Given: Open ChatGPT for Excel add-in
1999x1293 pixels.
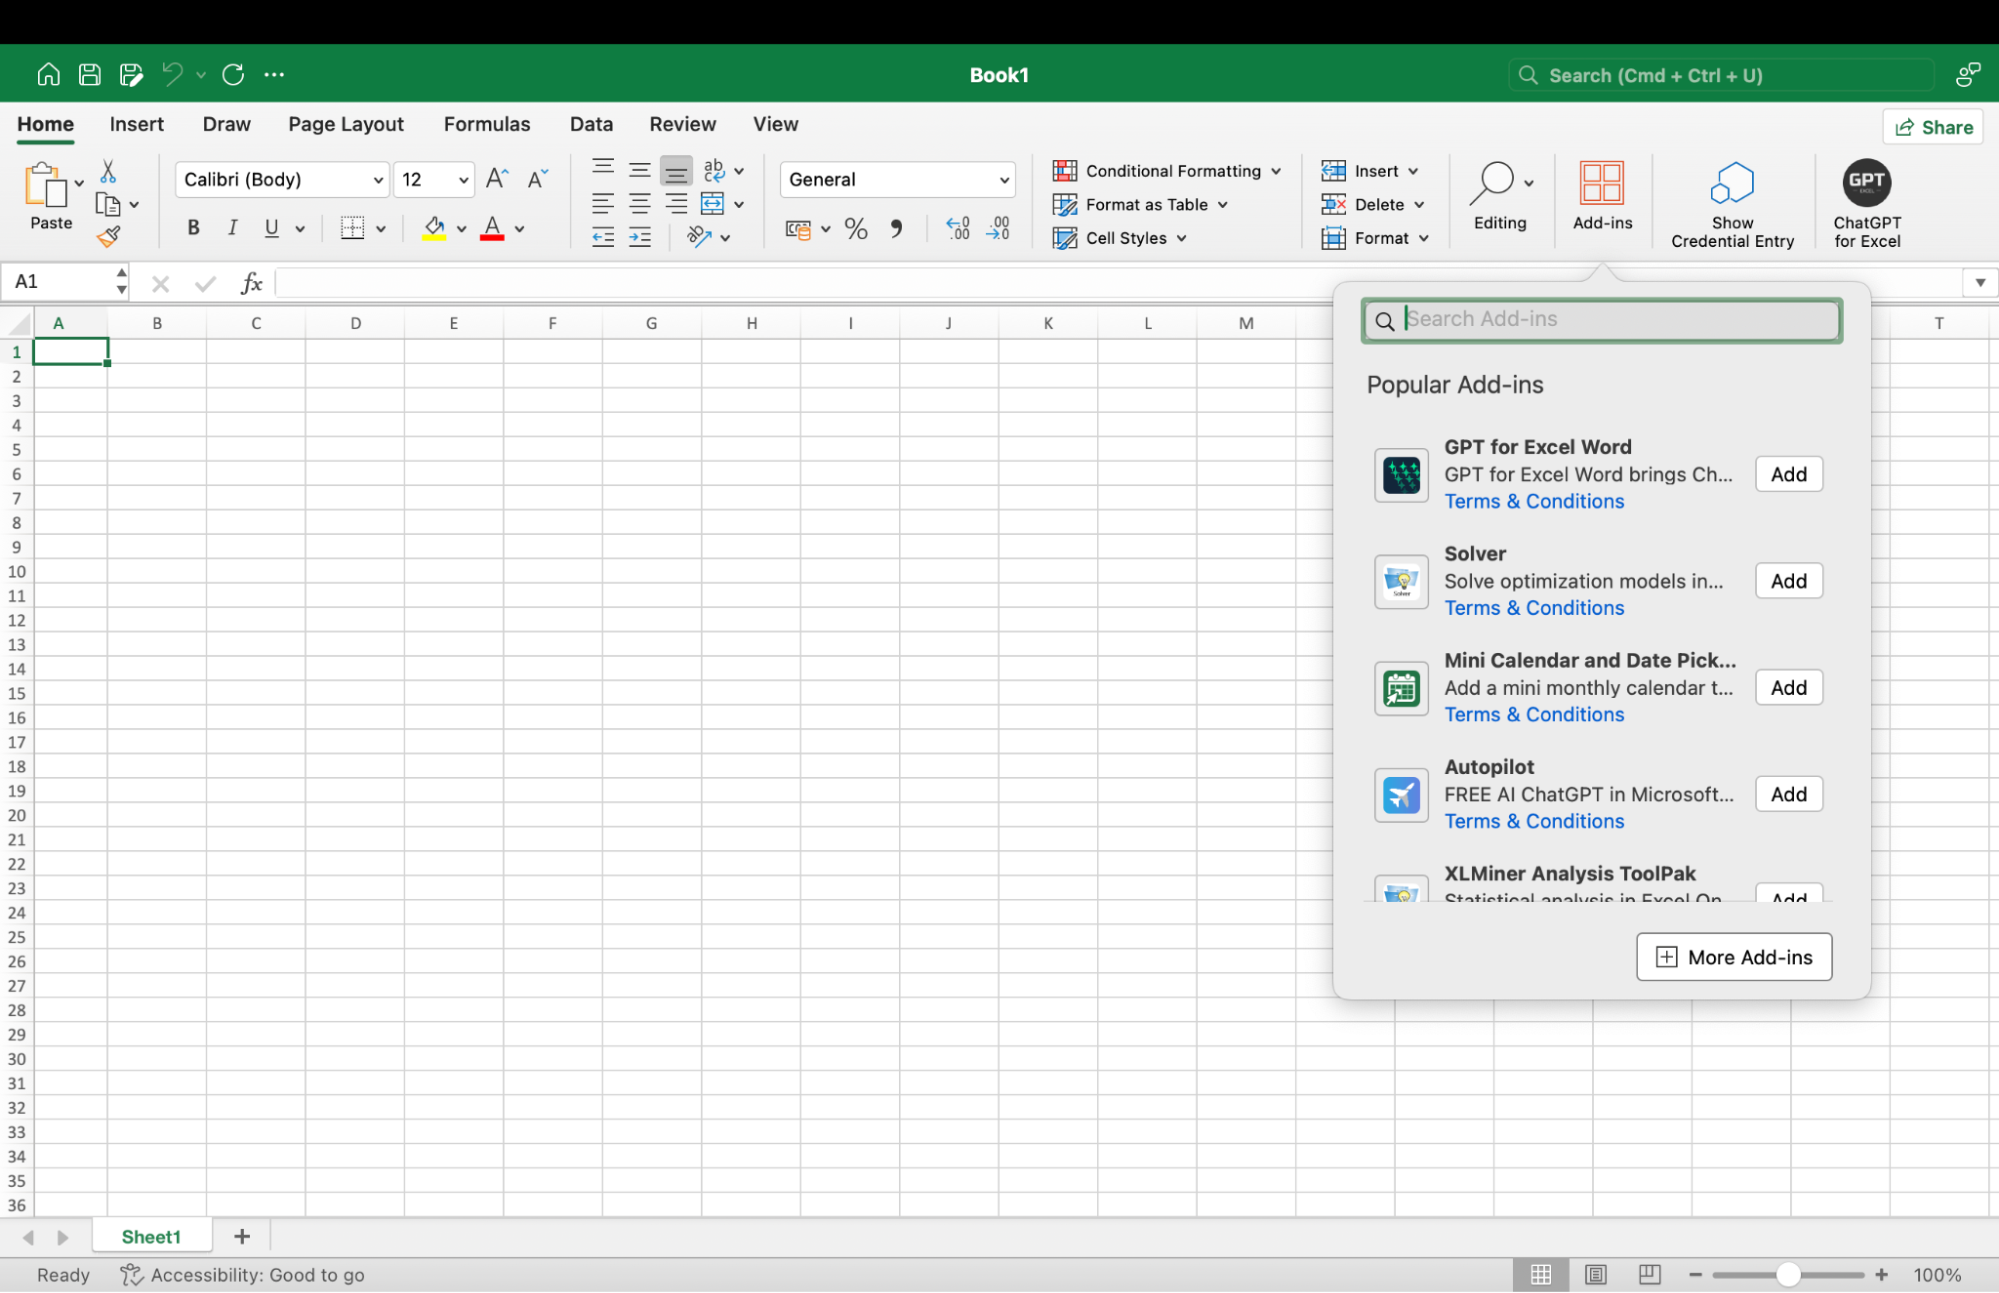Looking at the screenshot, I should point(1866,200).
